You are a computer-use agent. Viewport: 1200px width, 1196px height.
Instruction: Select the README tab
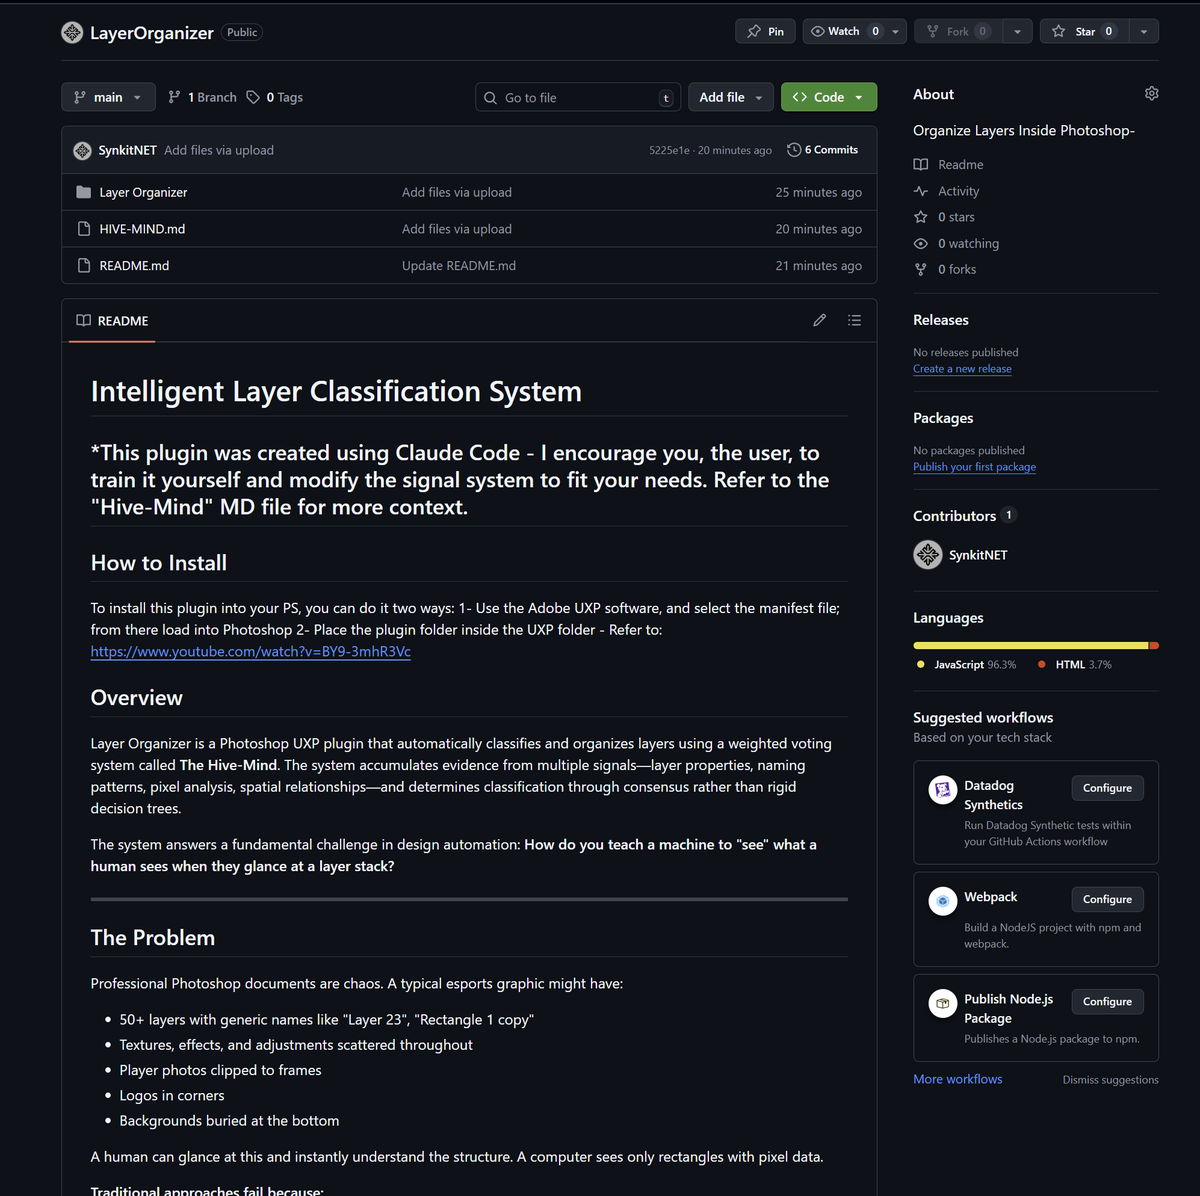click(112, 321)
